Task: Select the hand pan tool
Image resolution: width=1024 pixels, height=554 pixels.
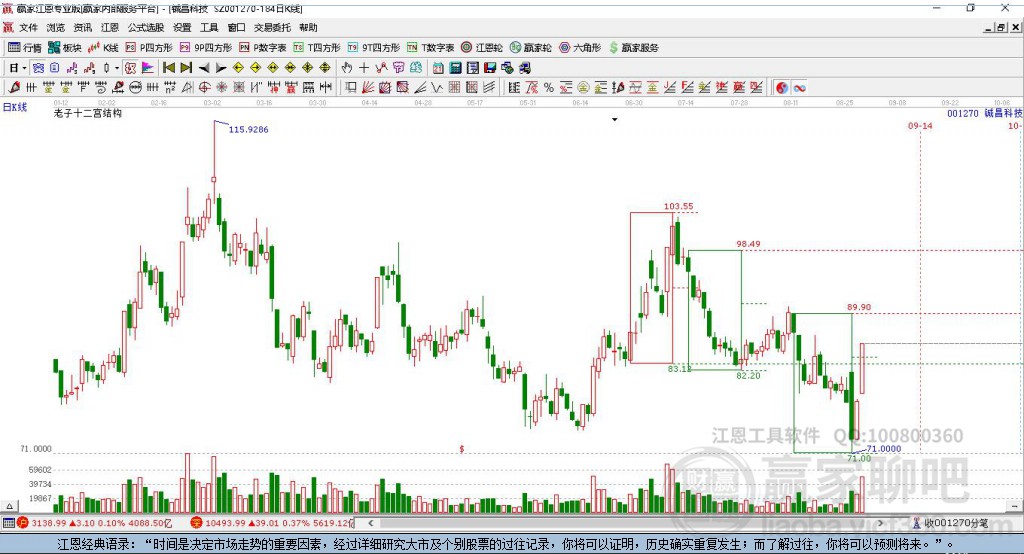Action: click(x=347, y=68)
